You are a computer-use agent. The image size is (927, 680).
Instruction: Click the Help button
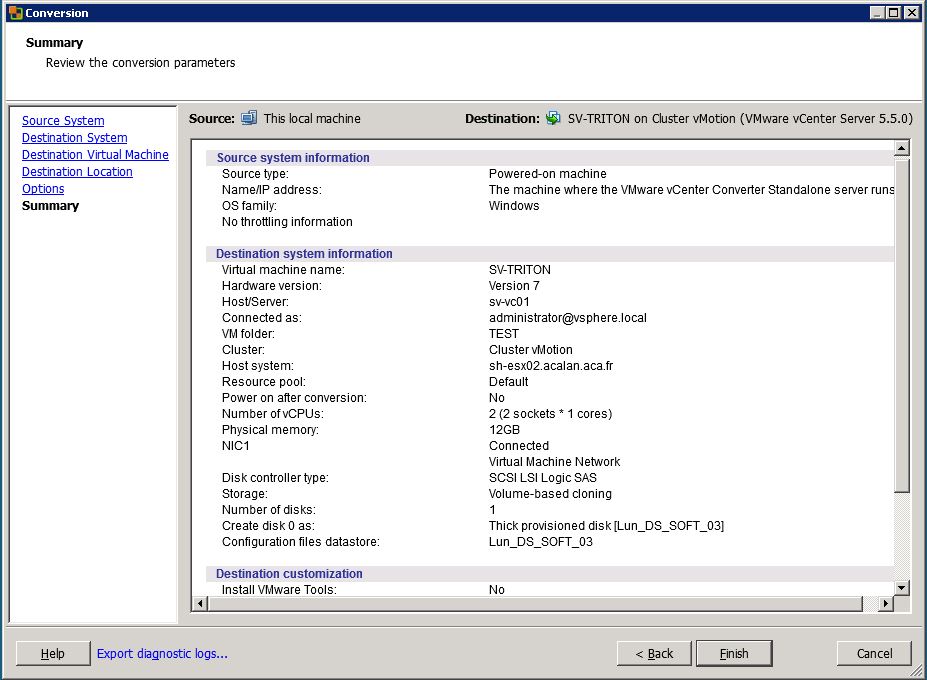point(53,653)
